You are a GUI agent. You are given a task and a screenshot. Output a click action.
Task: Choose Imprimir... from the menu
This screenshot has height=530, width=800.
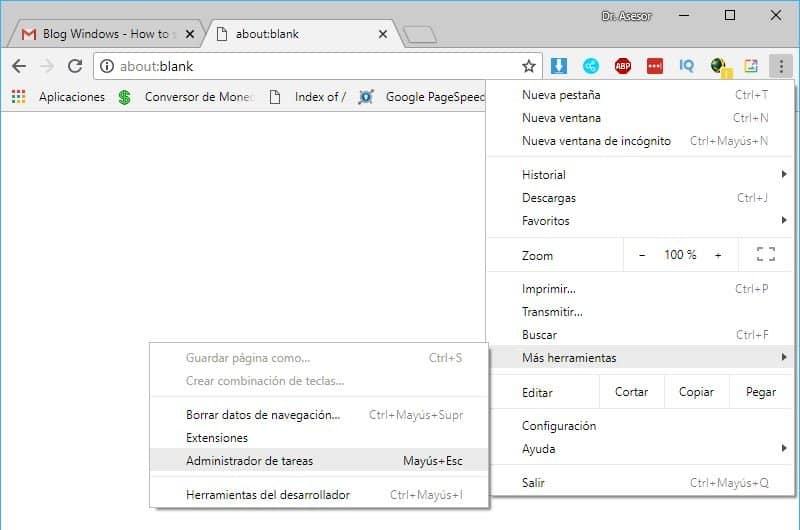point(640,289)
